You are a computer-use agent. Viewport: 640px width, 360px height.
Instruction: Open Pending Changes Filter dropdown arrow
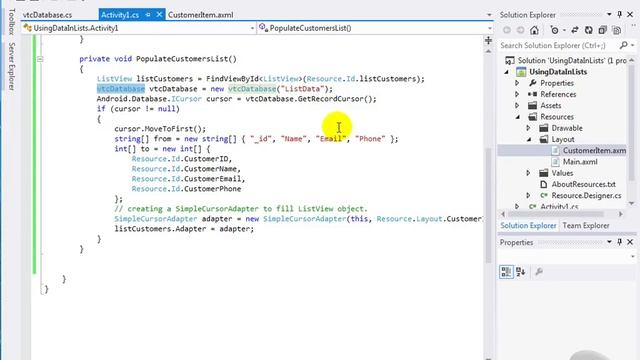[x=564, y=30]
